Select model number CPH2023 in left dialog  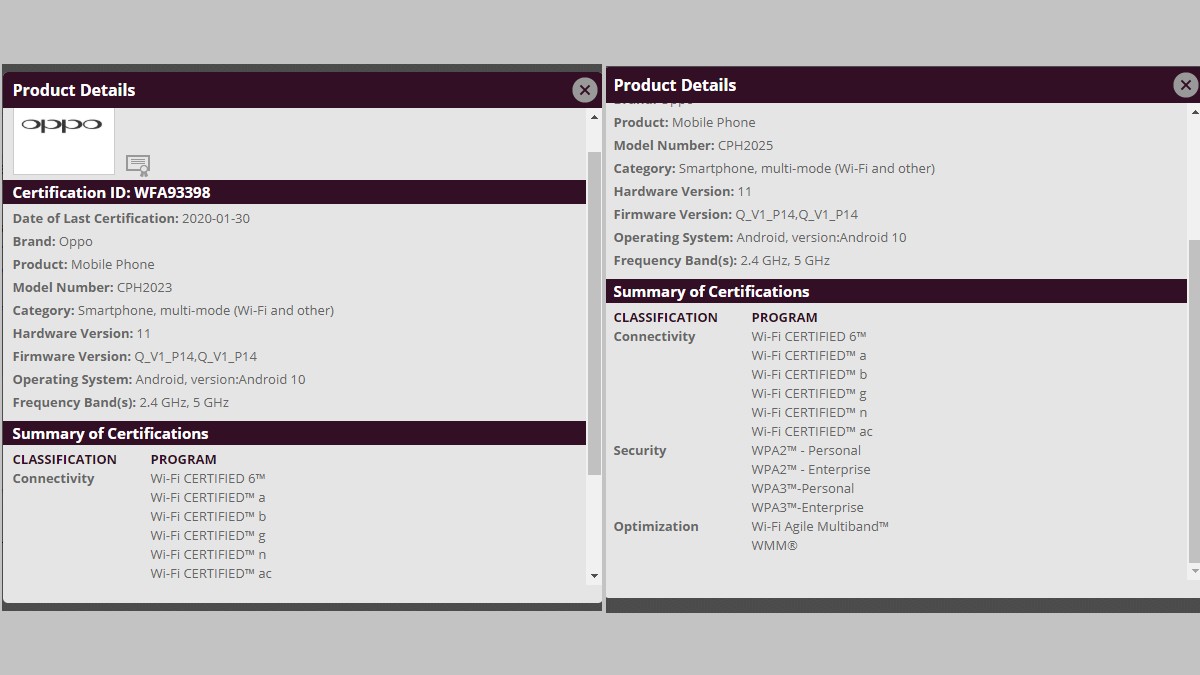coord(145,287)
